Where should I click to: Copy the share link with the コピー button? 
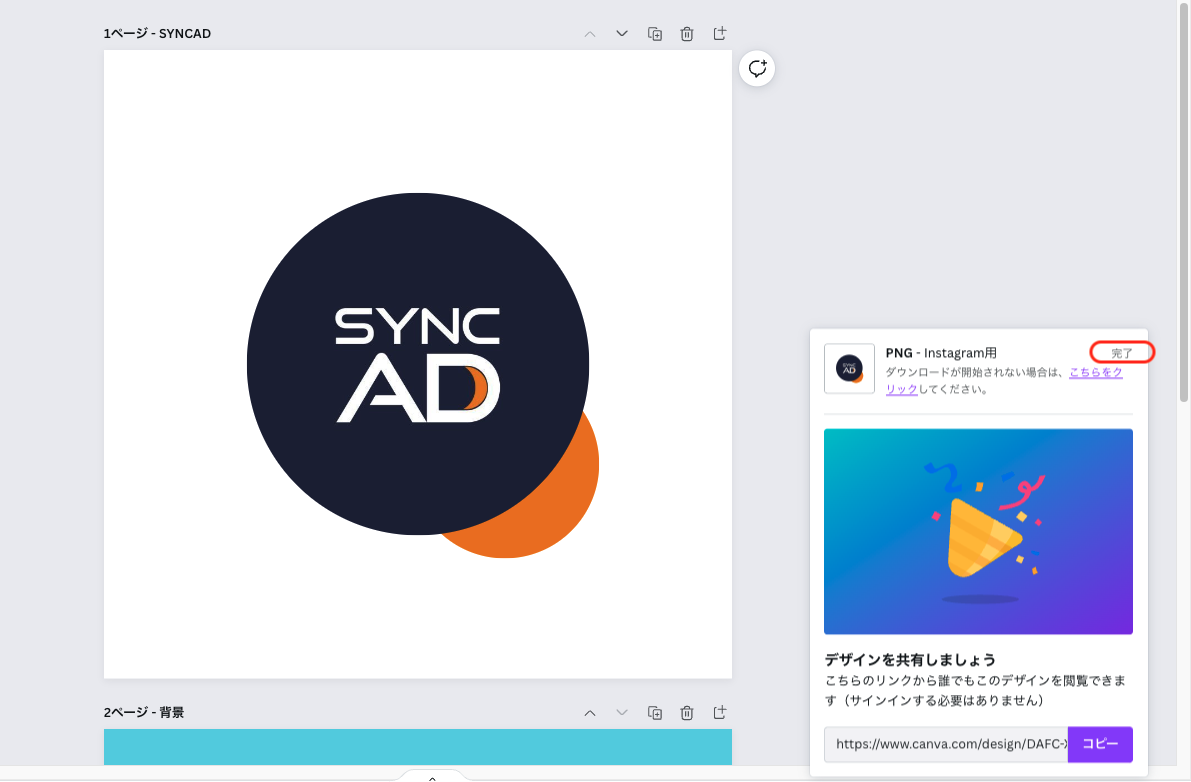(1100, 744)
